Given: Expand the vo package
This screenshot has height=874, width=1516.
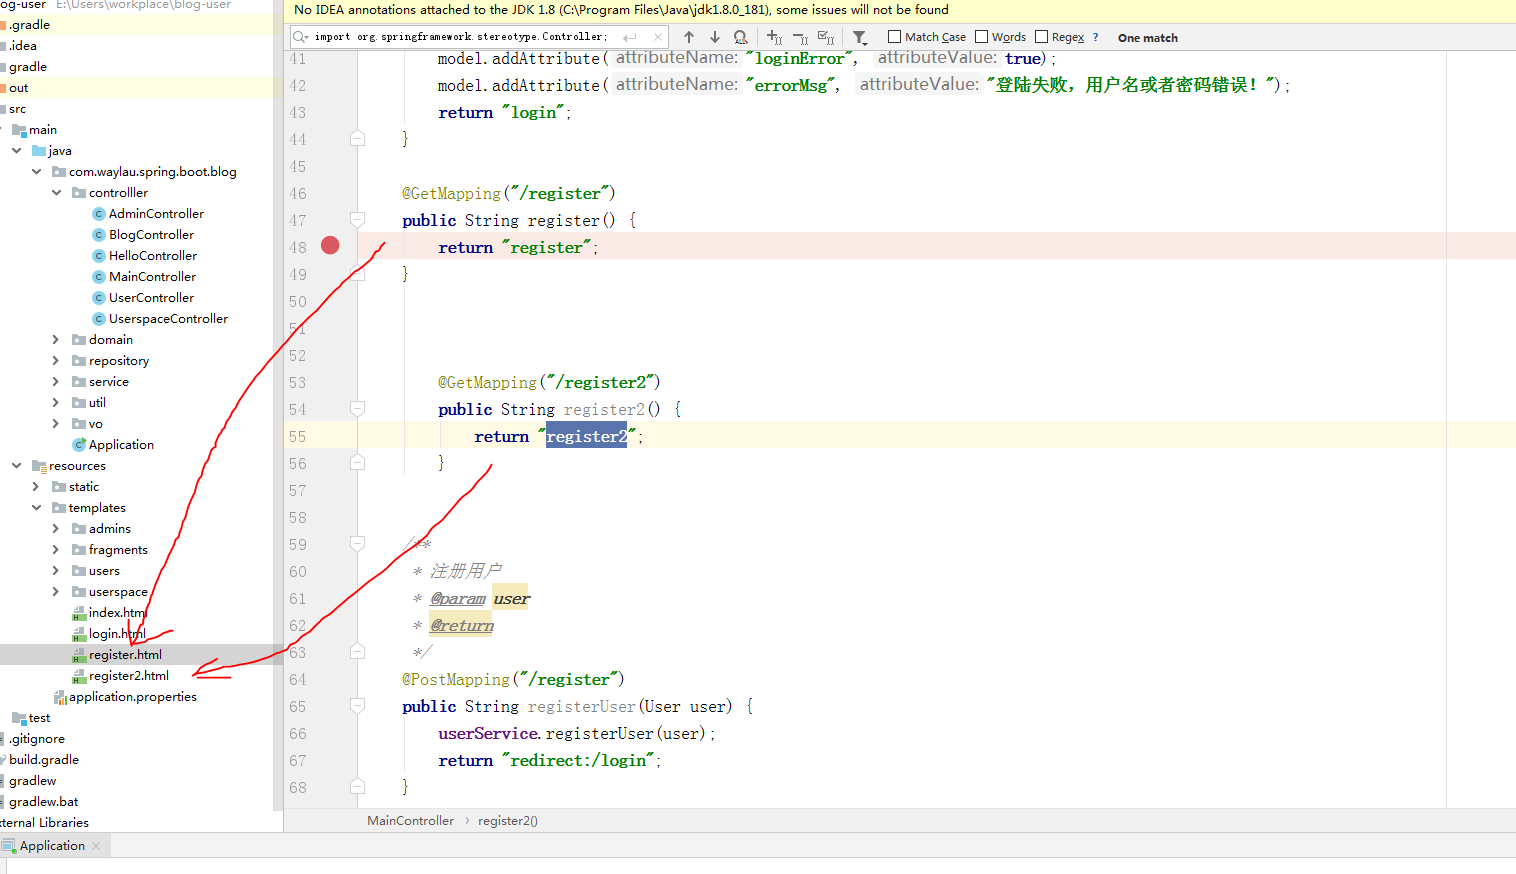Looking at the screenshot, I should tap(56, 424).
